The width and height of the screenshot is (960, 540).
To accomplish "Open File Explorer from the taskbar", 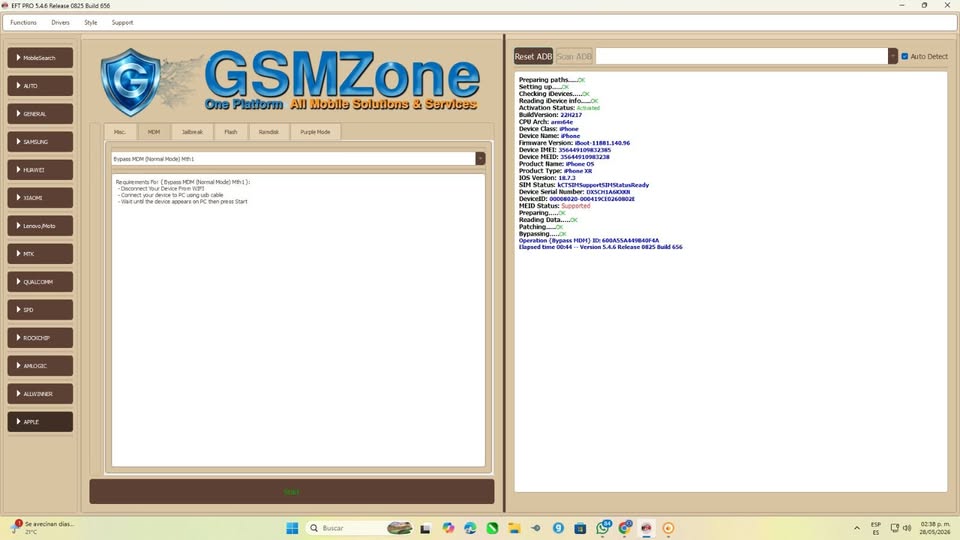I will point(514,528).
